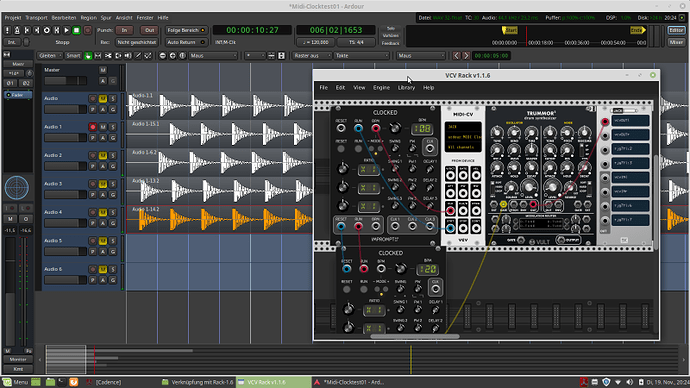The height and width of the screenshot is (388, 690).
Task: Play the selected range button
Action: (56, 30)
